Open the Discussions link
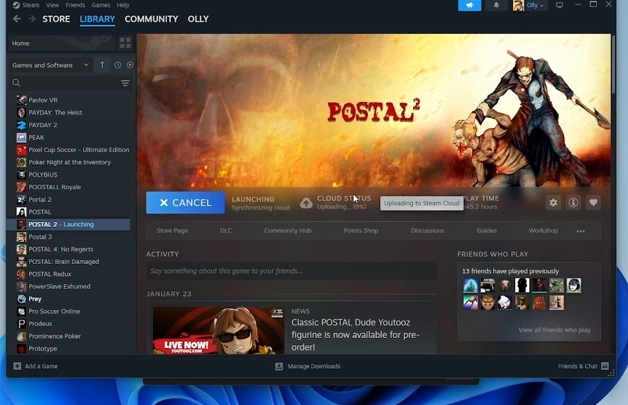 point(427,231)
